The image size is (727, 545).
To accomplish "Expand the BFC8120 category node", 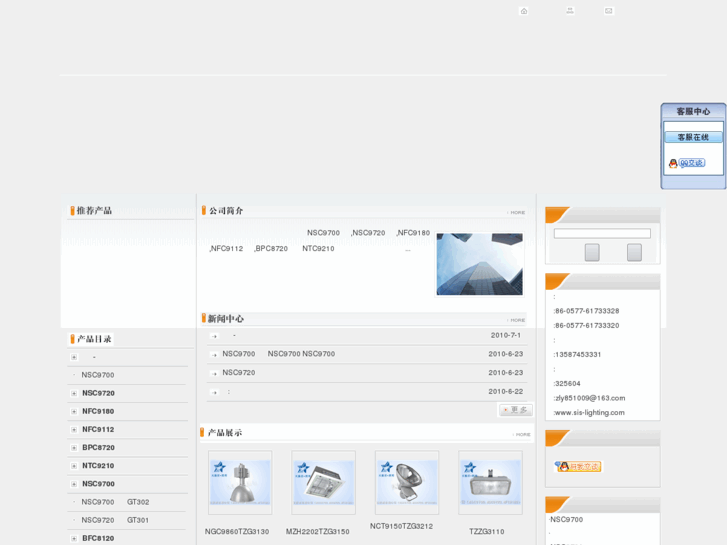I will 74,539.
